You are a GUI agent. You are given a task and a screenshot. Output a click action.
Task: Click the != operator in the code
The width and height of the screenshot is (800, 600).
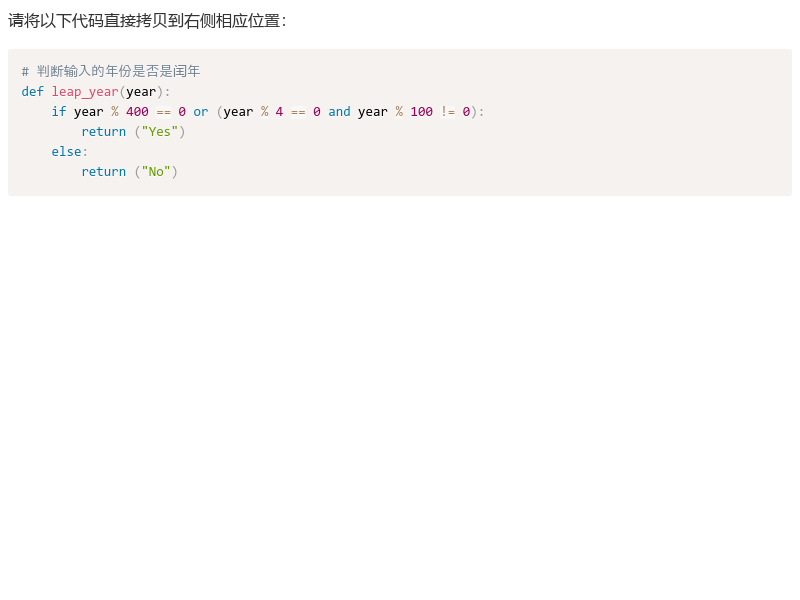click(447, 112)
